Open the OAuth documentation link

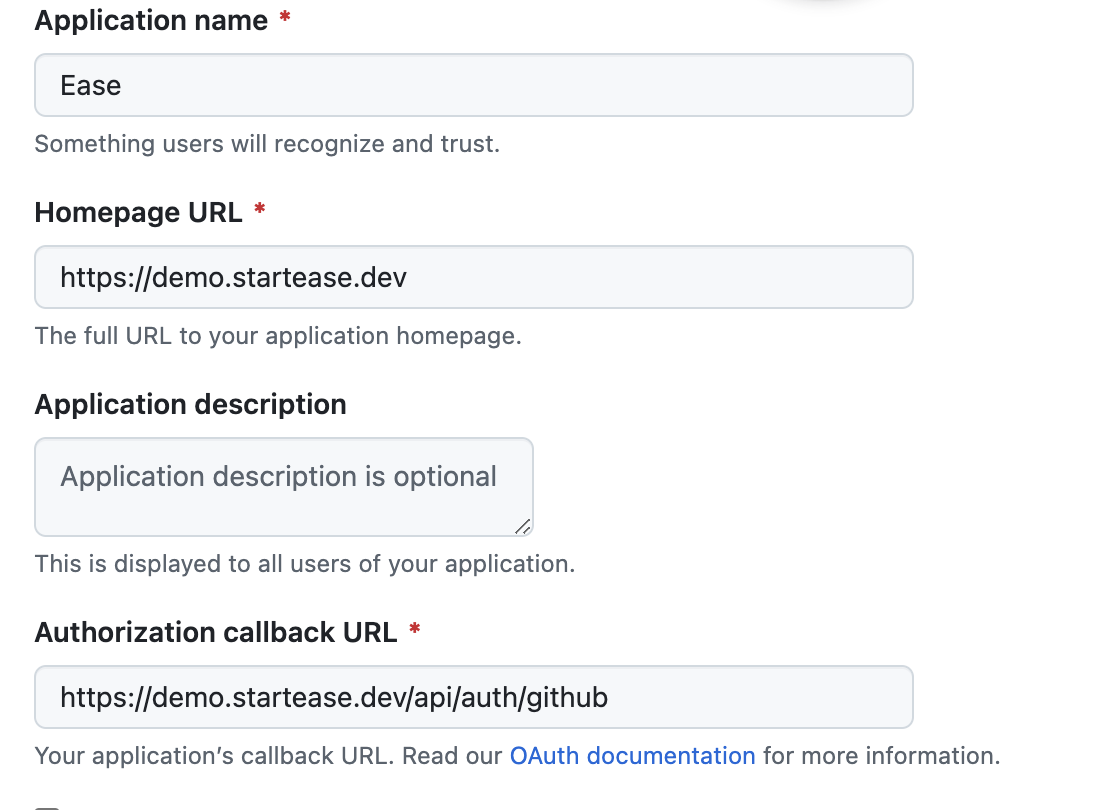tap(632, 755)
